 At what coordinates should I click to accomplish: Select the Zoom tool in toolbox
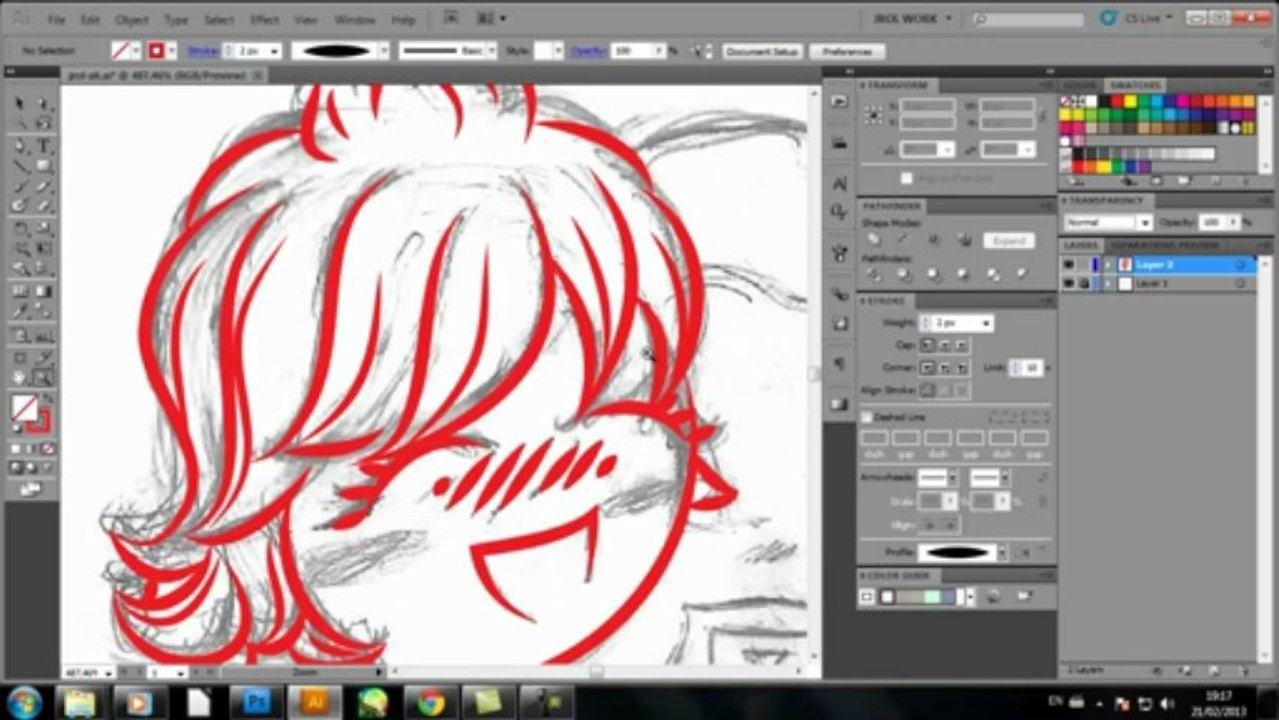pos(43,377)
